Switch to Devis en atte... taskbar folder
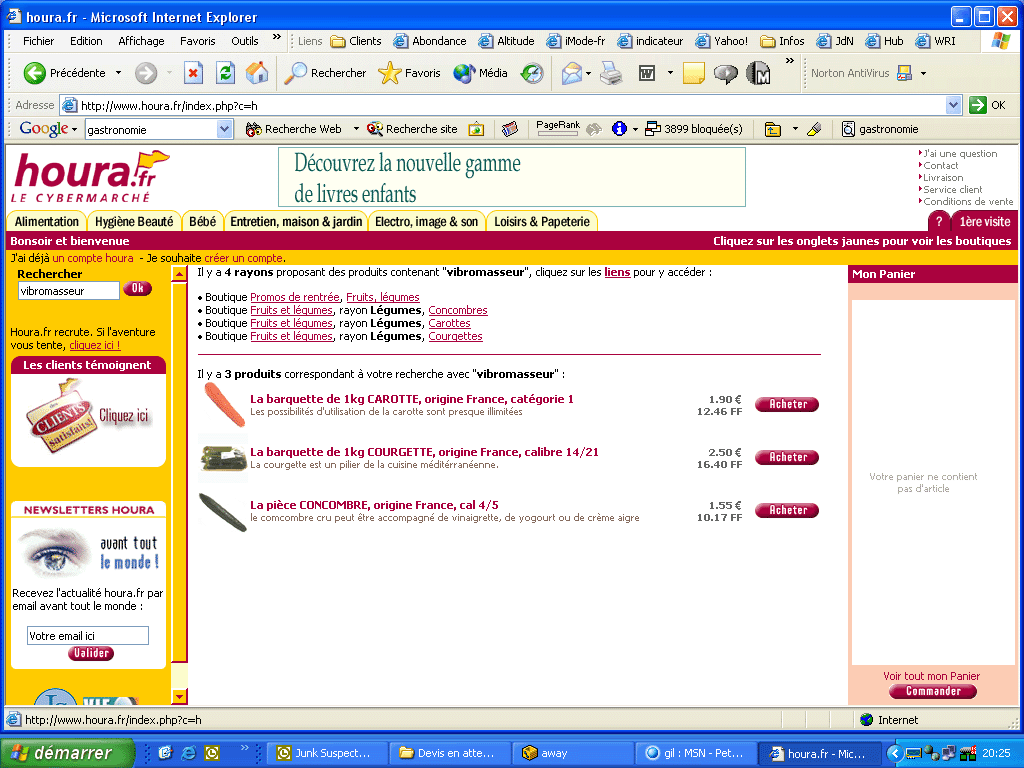This screenshot has height=768, width=1024. (450, 753)
